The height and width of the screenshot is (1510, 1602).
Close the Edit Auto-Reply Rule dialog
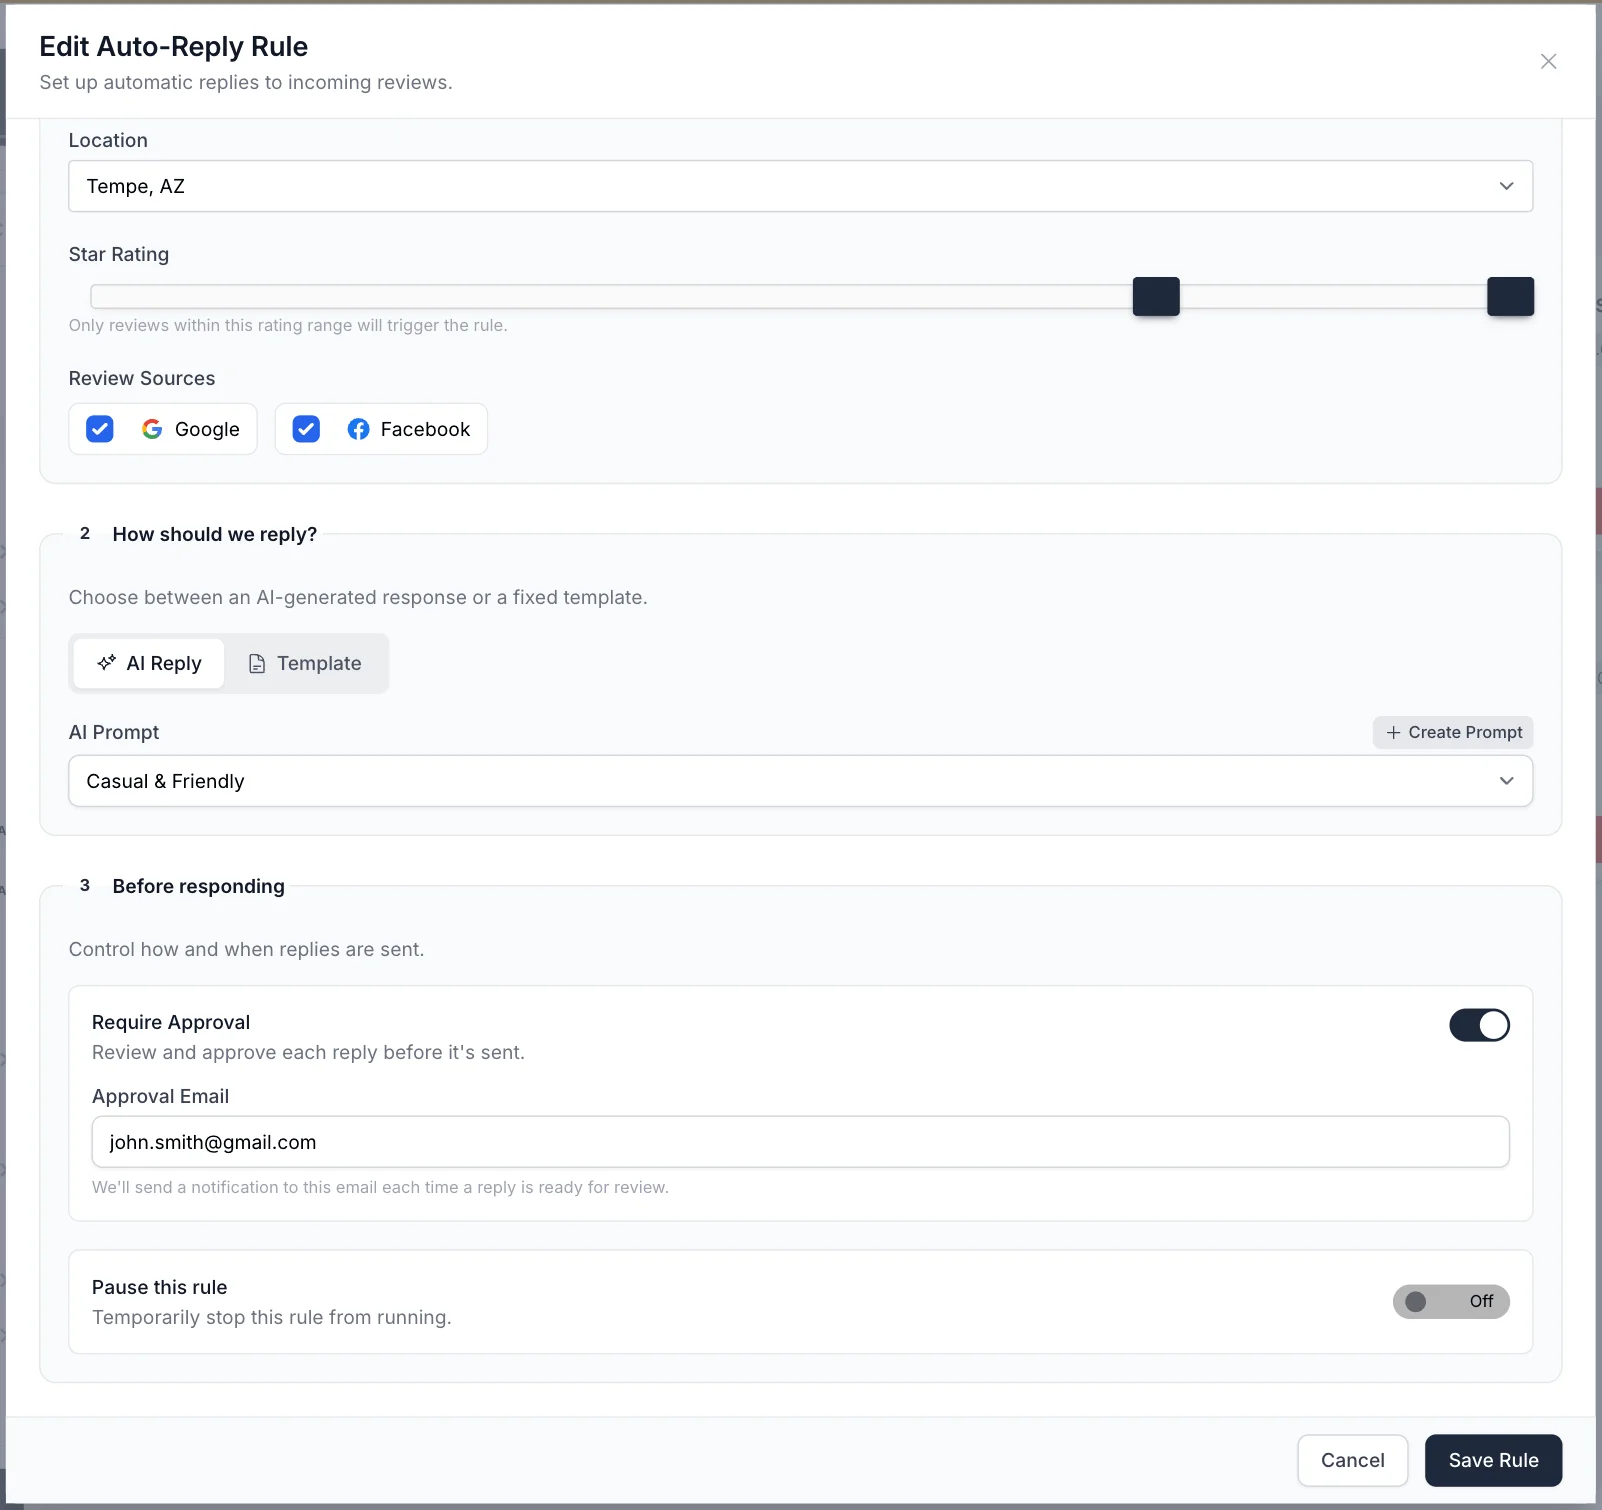[x=1548, y=61]
